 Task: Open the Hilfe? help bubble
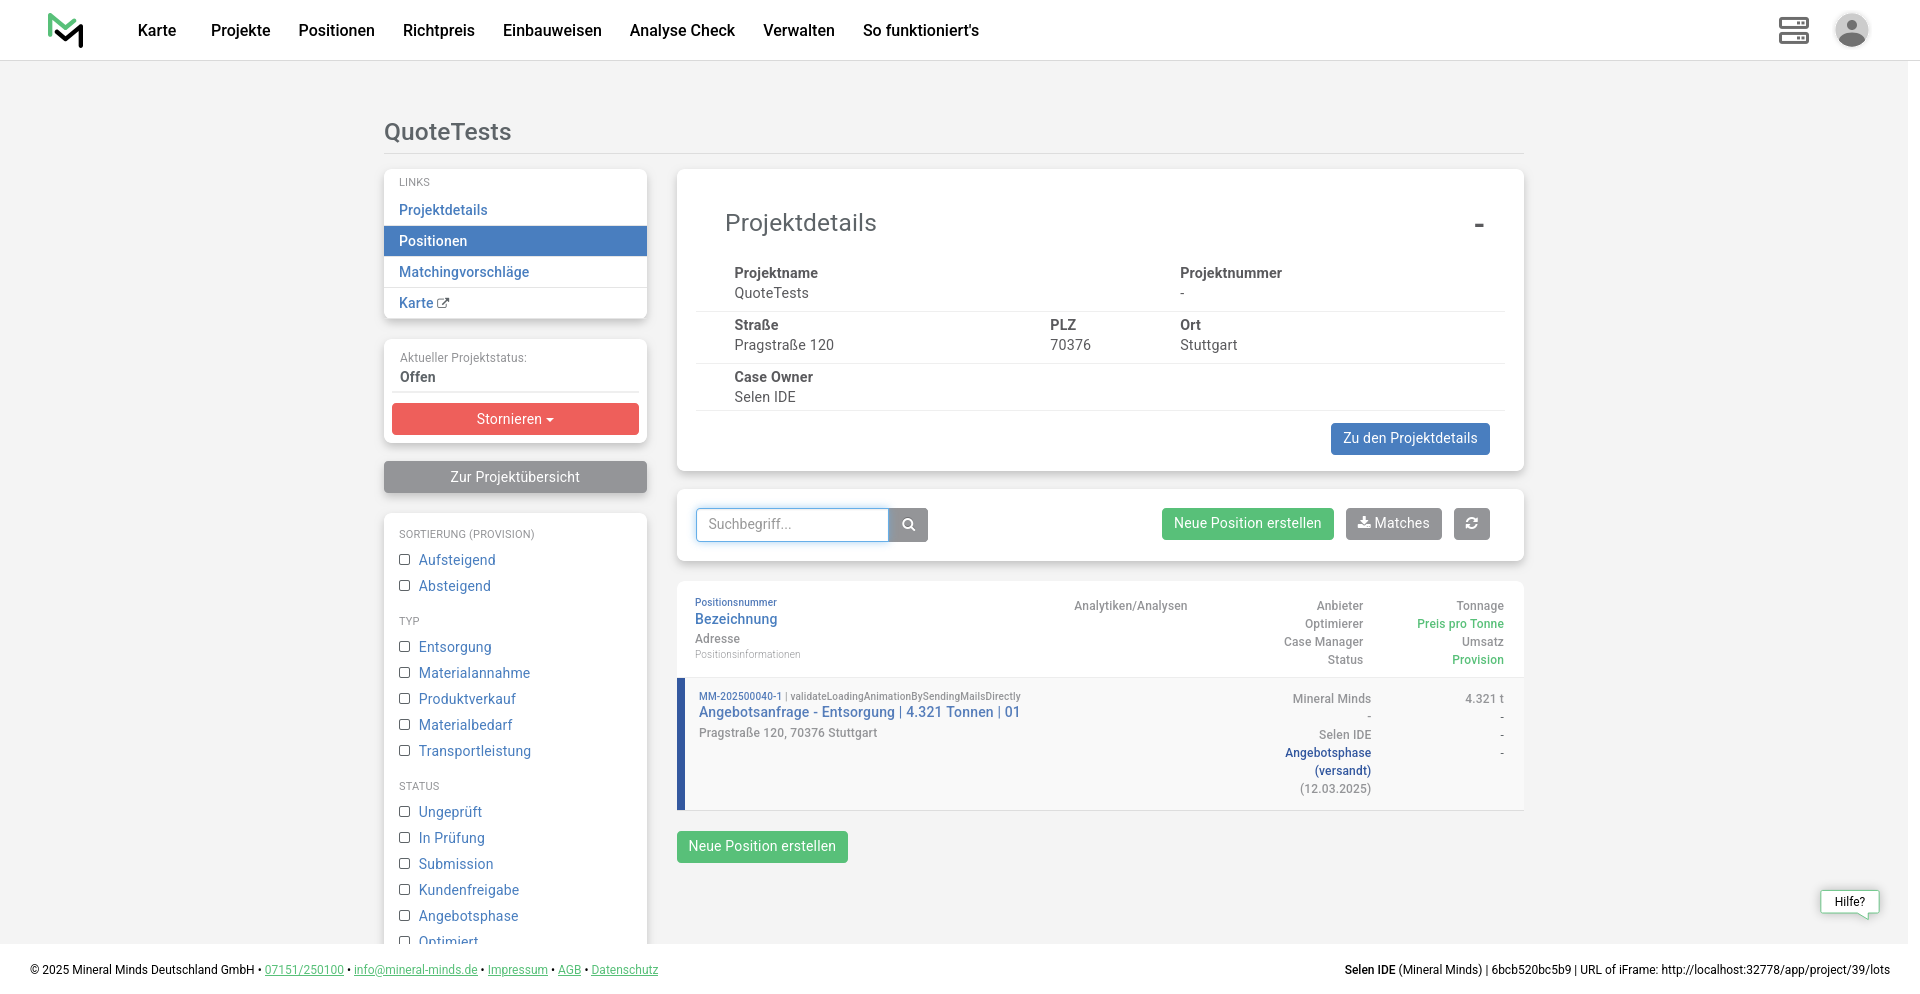pyautogui.click(x=1849, y=902)
